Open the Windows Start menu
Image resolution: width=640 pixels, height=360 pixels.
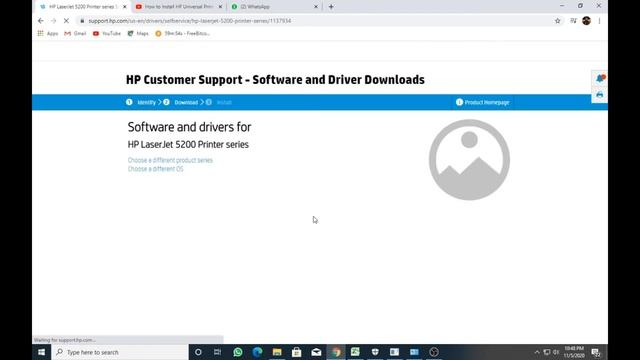(42, 352)
